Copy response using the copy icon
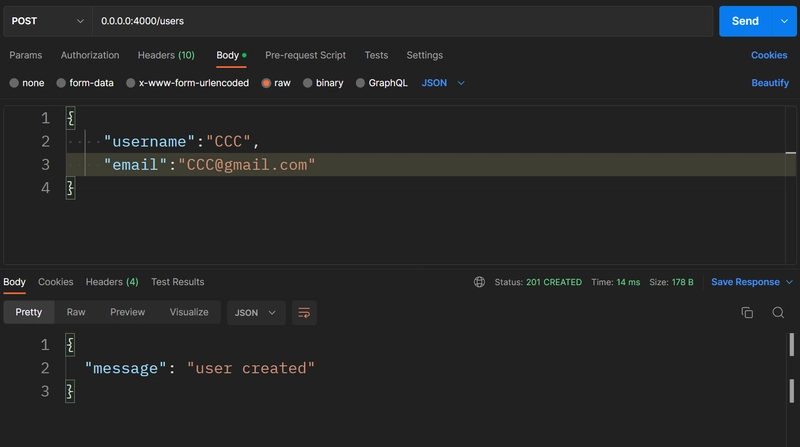800x447 pixels. click(747, 312)
